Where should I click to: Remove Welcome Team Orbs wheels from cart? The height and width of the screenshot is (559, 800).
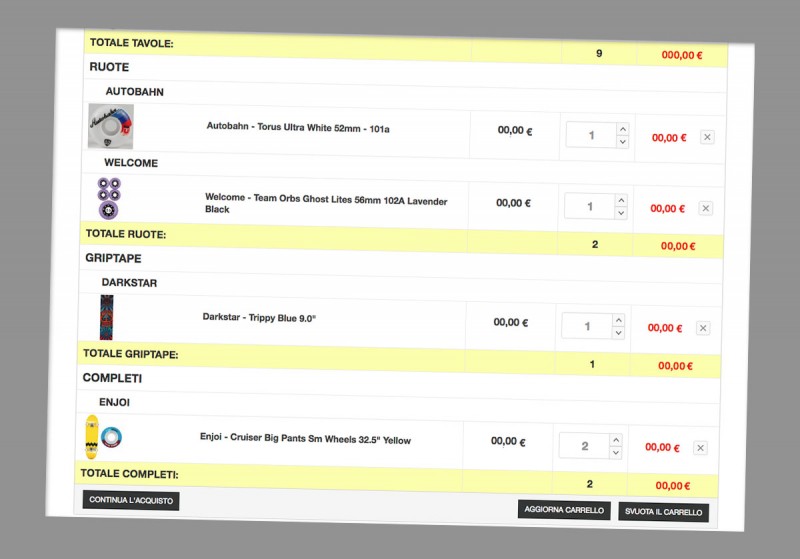705,208
